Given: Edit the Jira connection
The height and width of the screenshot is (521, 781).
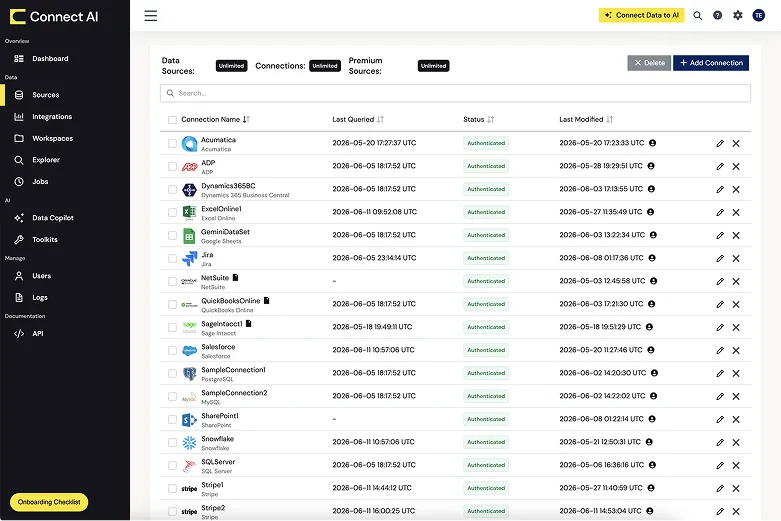Looking at the screenshot, I should pos(720,259).
